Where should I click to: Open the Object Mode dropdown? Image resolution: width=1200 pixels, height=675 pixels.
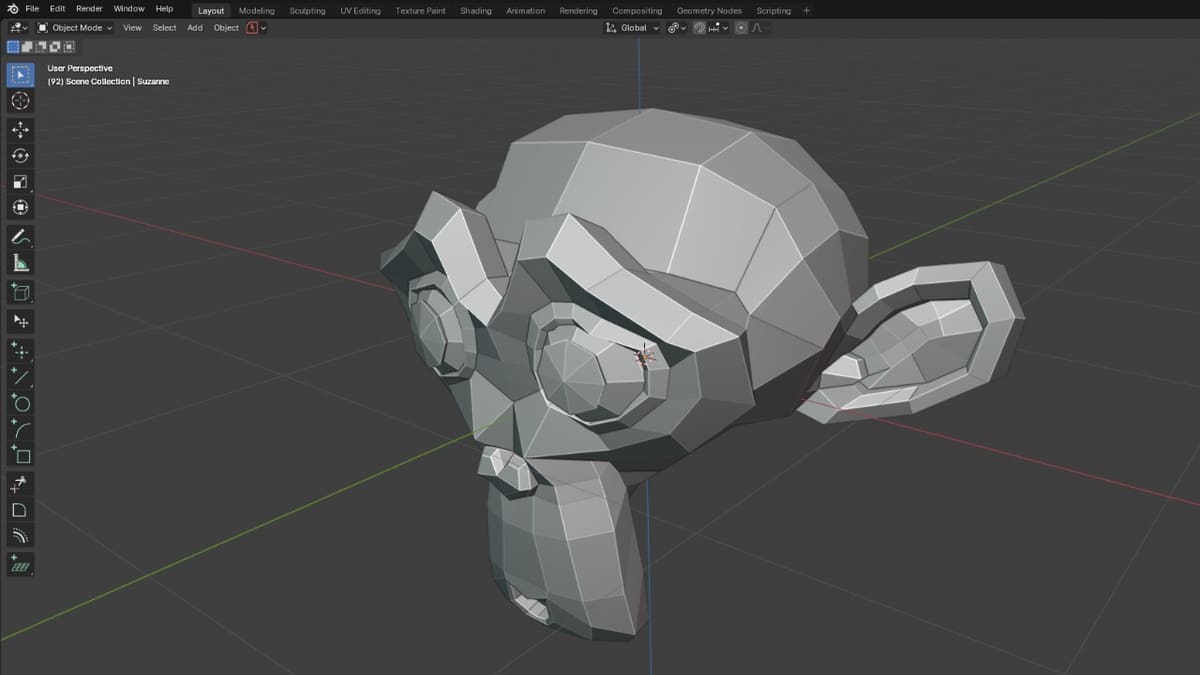coord(75,27)
